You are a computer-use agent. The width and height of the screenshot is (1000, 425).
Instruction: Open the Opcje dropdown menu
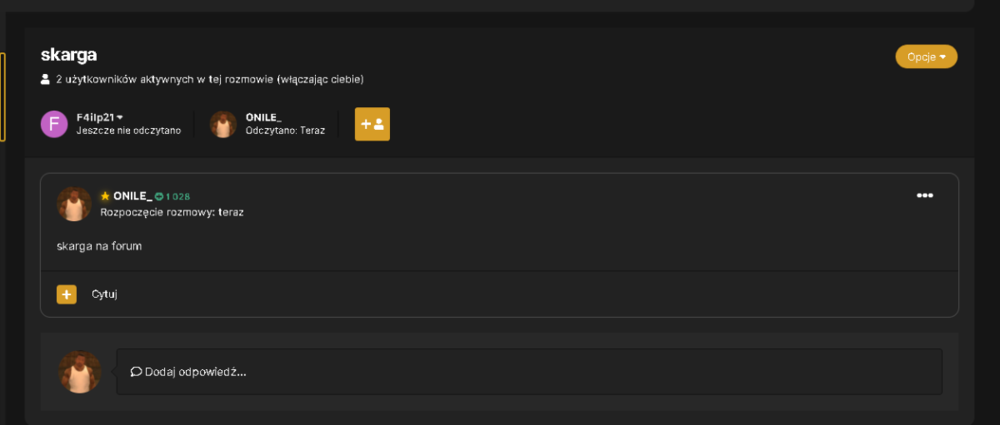coord(926,57)
